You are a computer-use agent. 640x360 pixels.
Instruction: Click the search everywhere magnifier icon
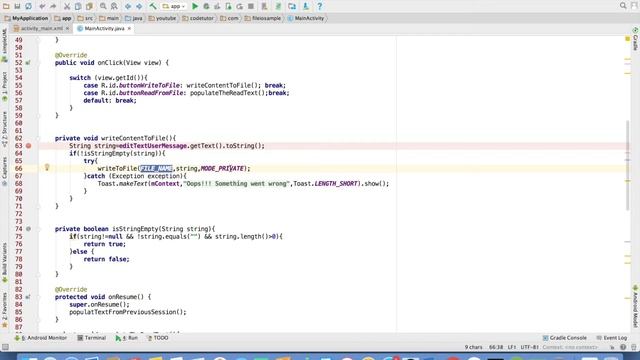pyautogui.click(x=623, y=6)
